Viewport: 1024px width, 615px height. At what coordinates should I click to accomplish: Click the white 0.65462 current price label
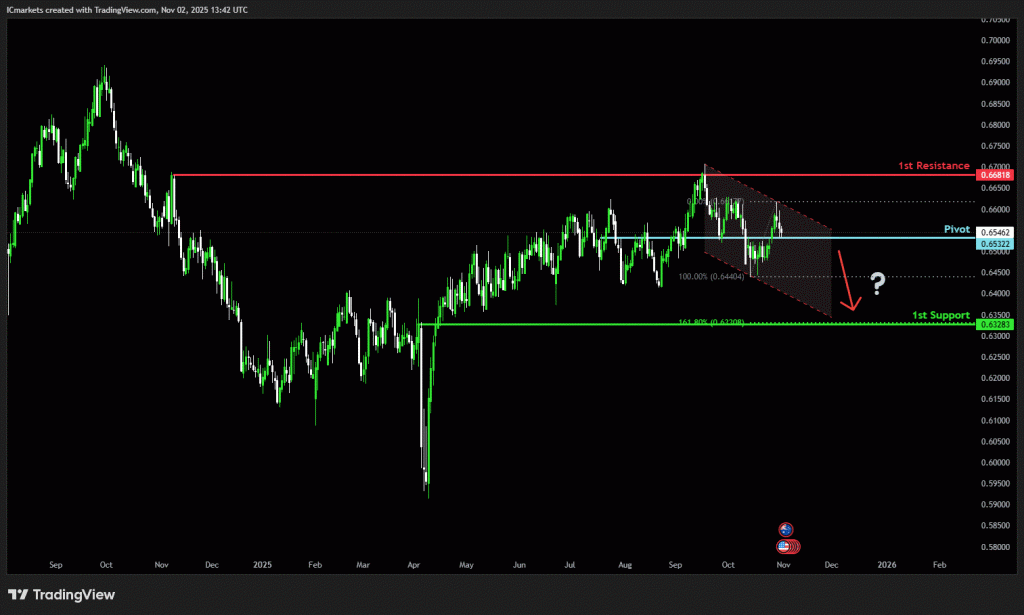996,232
